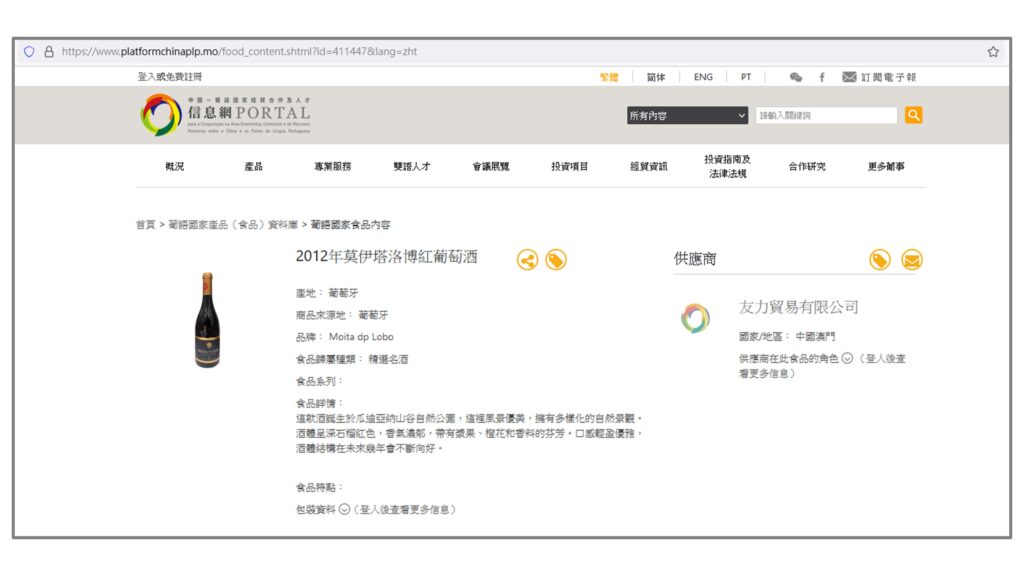Click the envelope icon to email the supplier
This screenshot has width=1024, height=576.
[911, 260]
